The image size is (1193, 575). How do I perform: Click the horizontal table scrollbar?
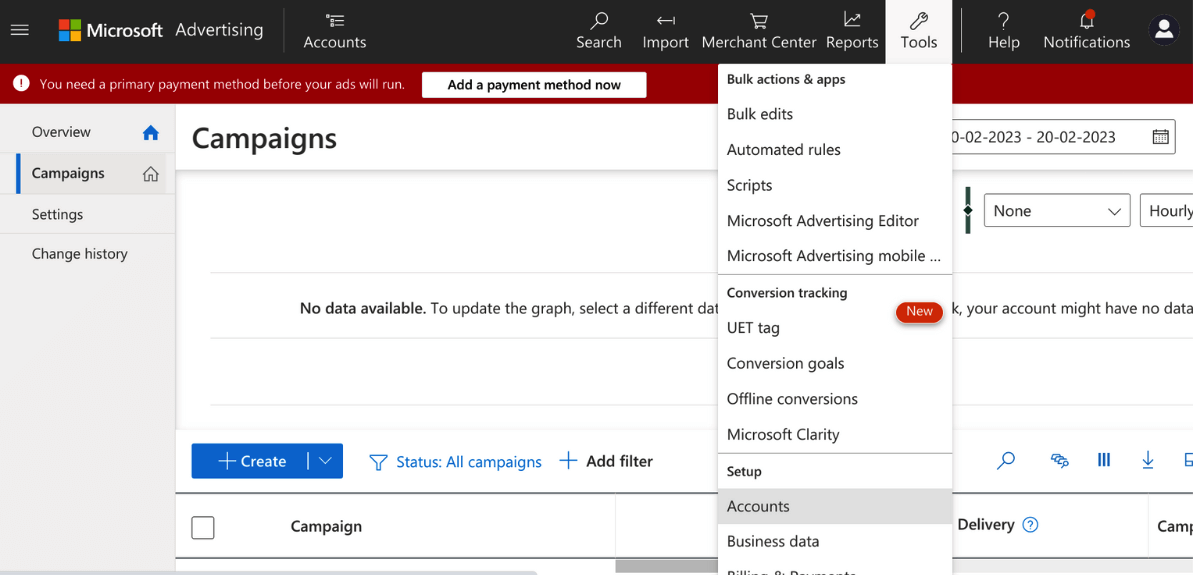click(666, 567)
